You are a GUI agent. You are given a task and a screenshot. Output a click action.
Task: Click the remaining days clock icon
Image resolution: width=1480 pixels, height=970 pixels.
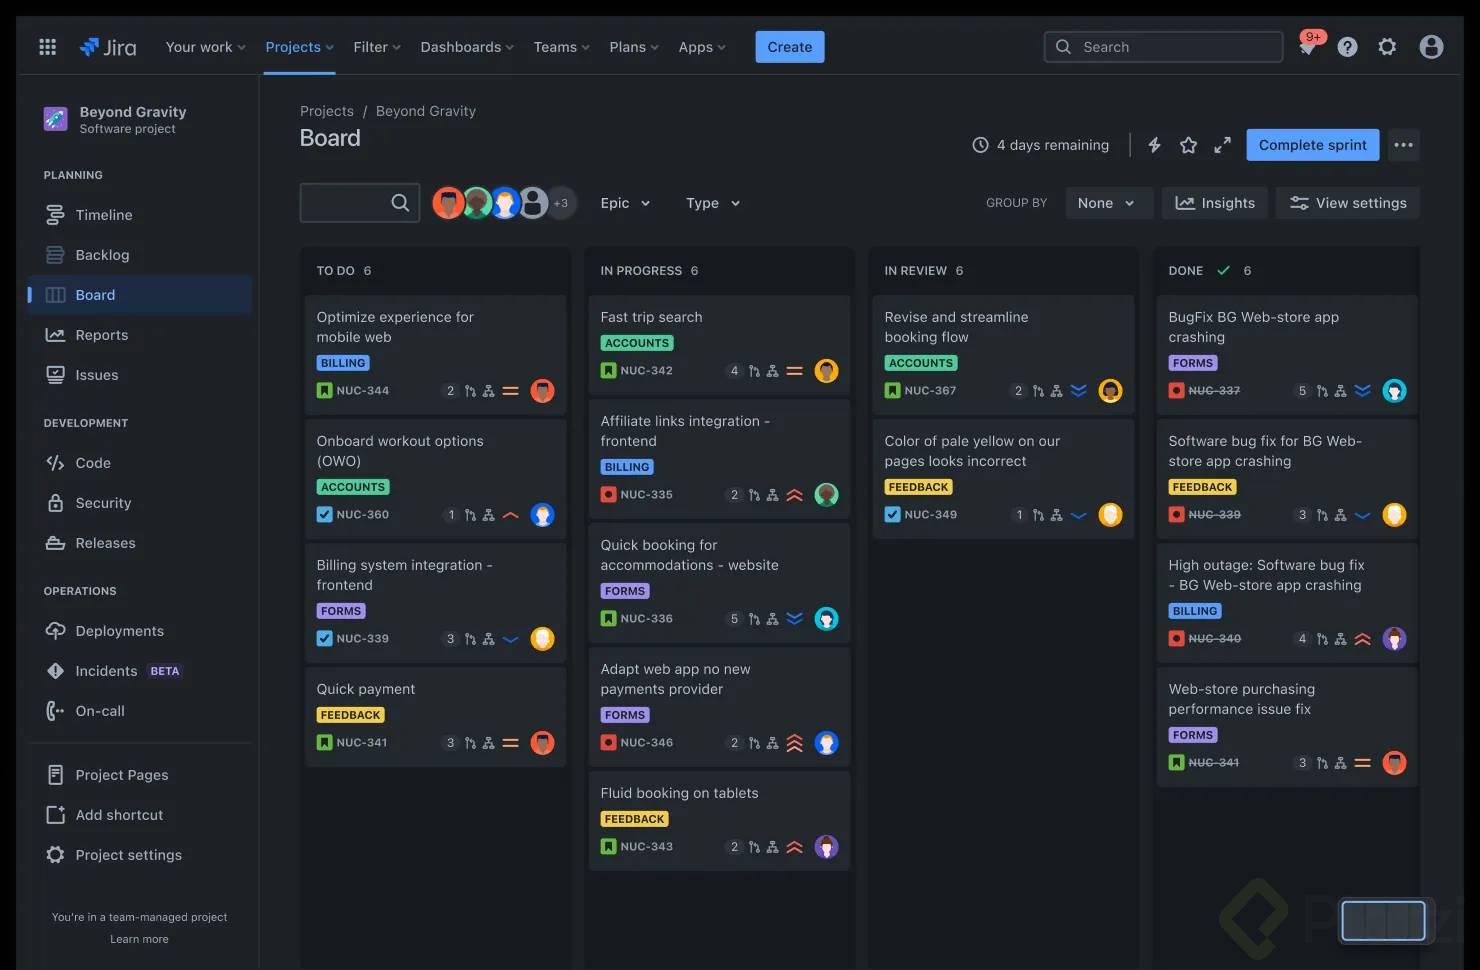(980, 145)
